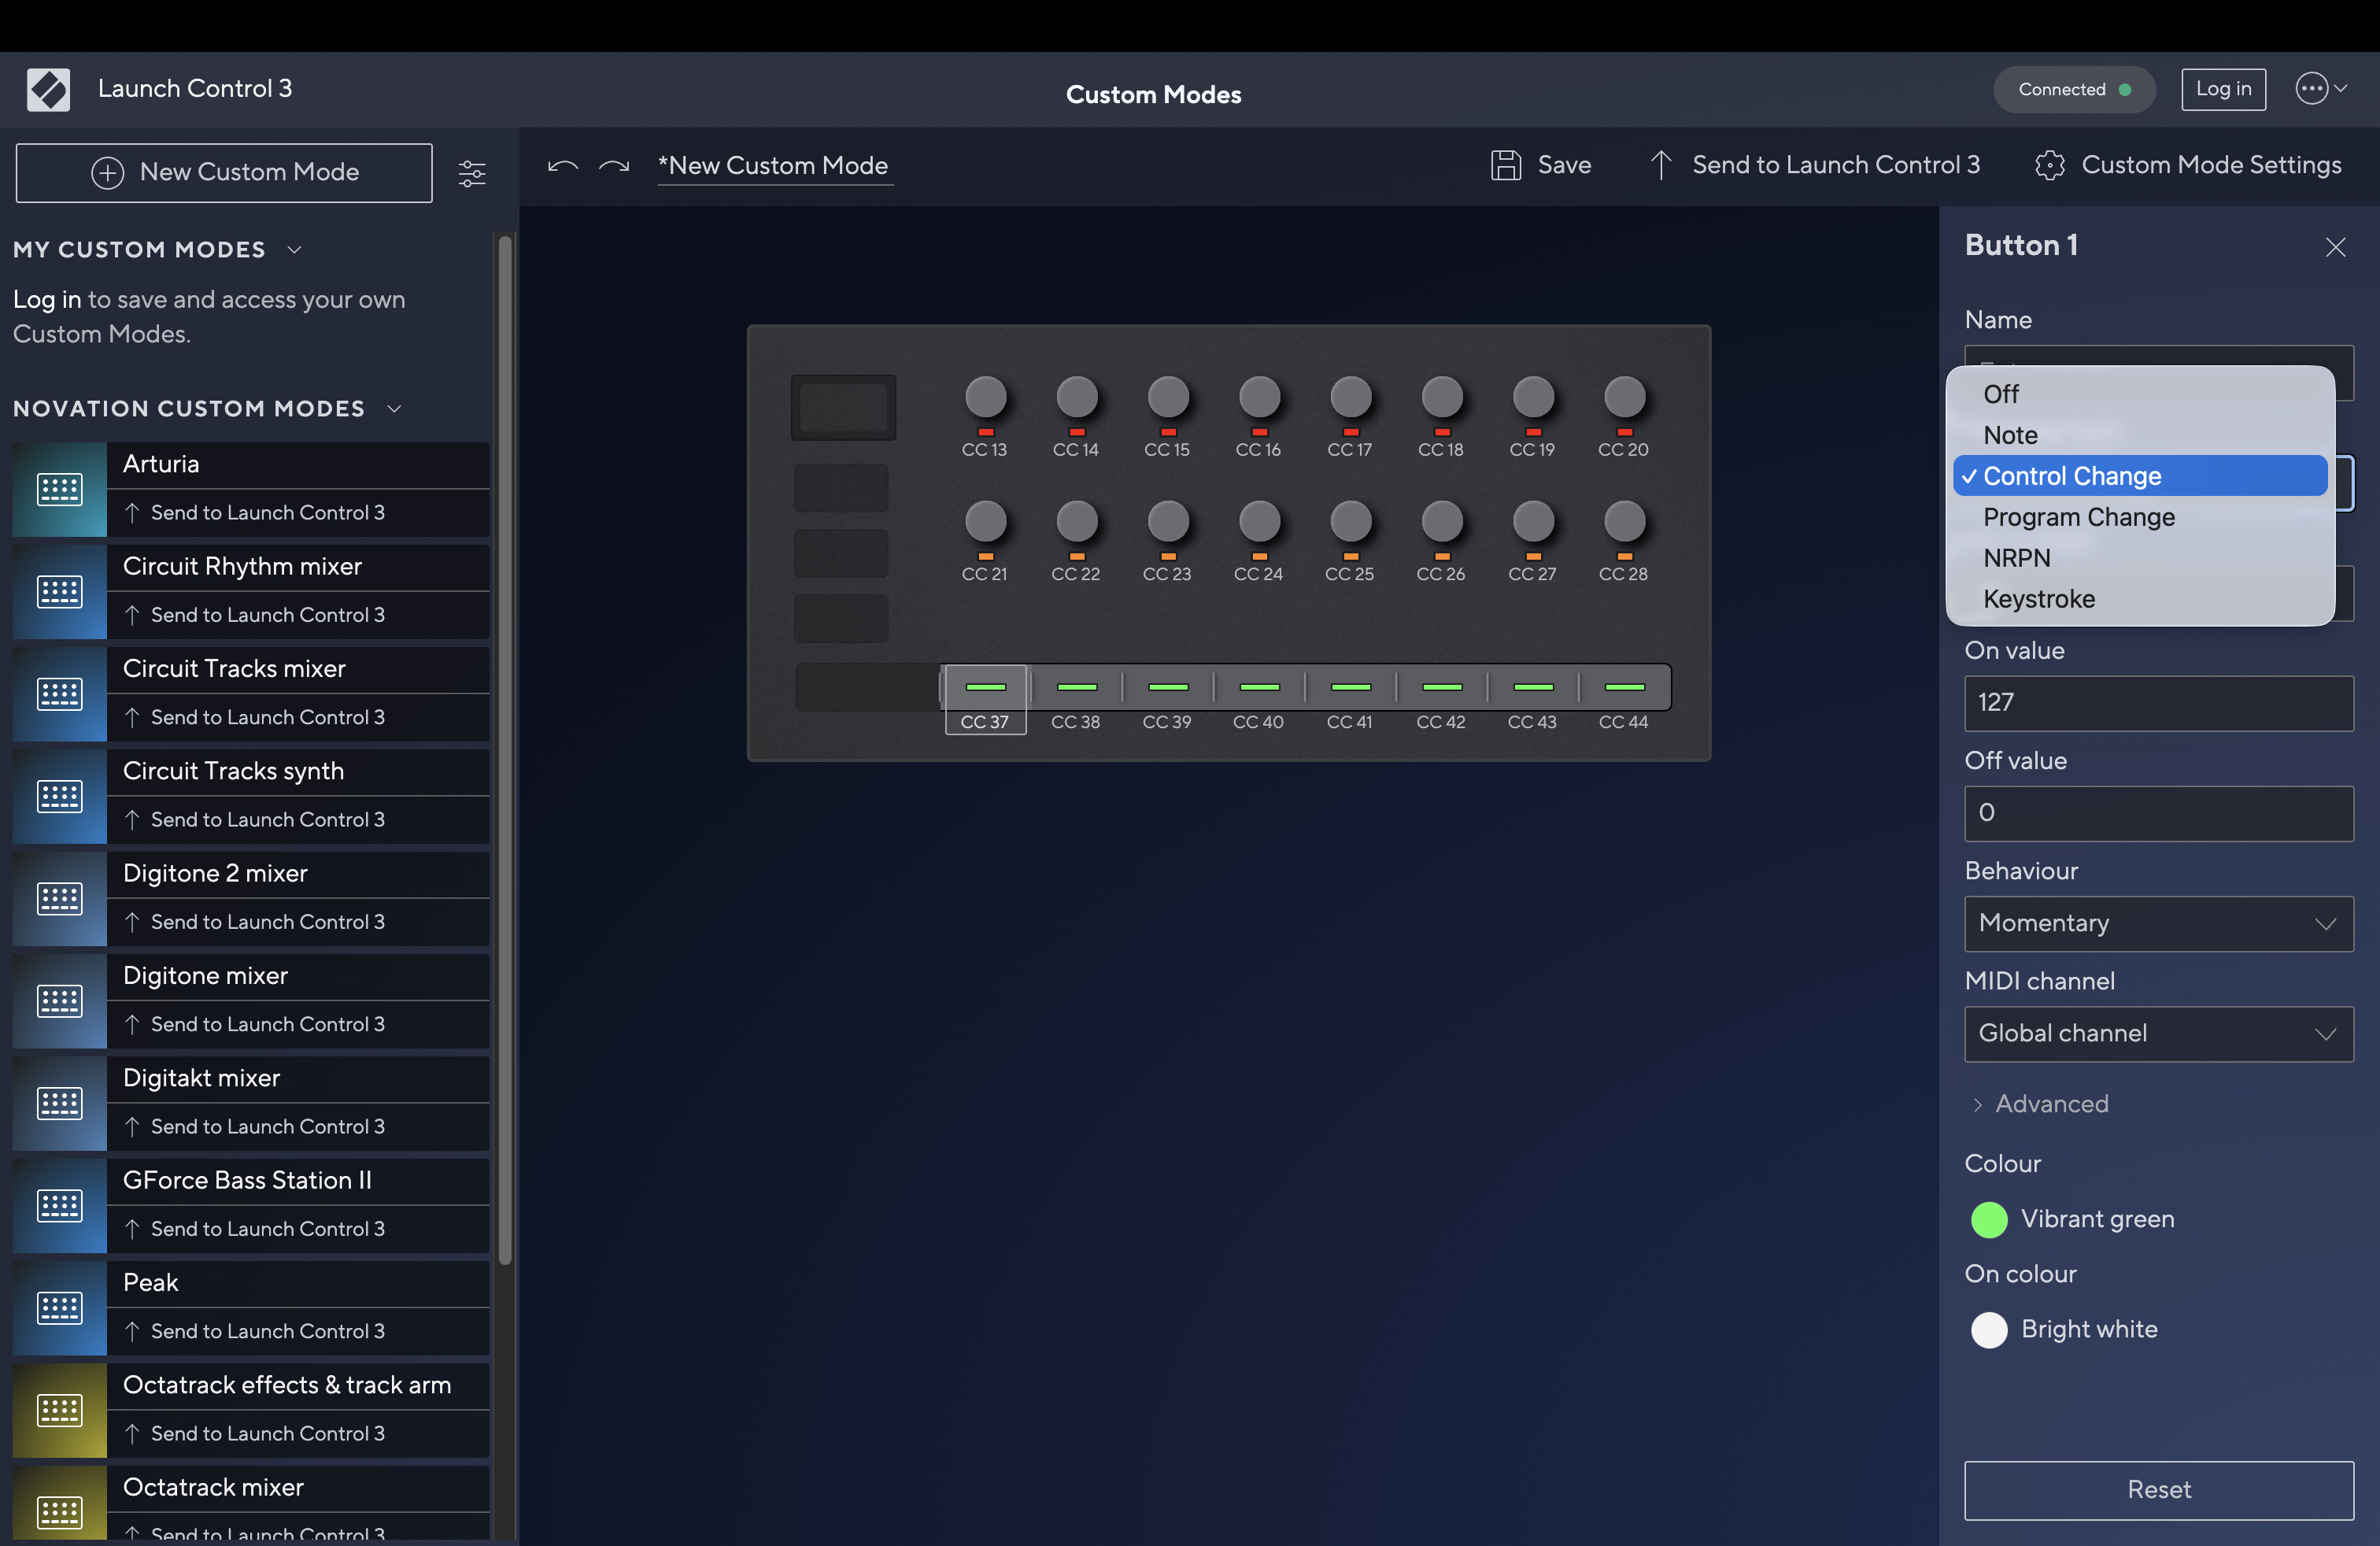The height and width of the screenshot is (1546, 2380).
Task: Select the CC 27 knob
Action: pyautogui.click(x=1533, y=521)
